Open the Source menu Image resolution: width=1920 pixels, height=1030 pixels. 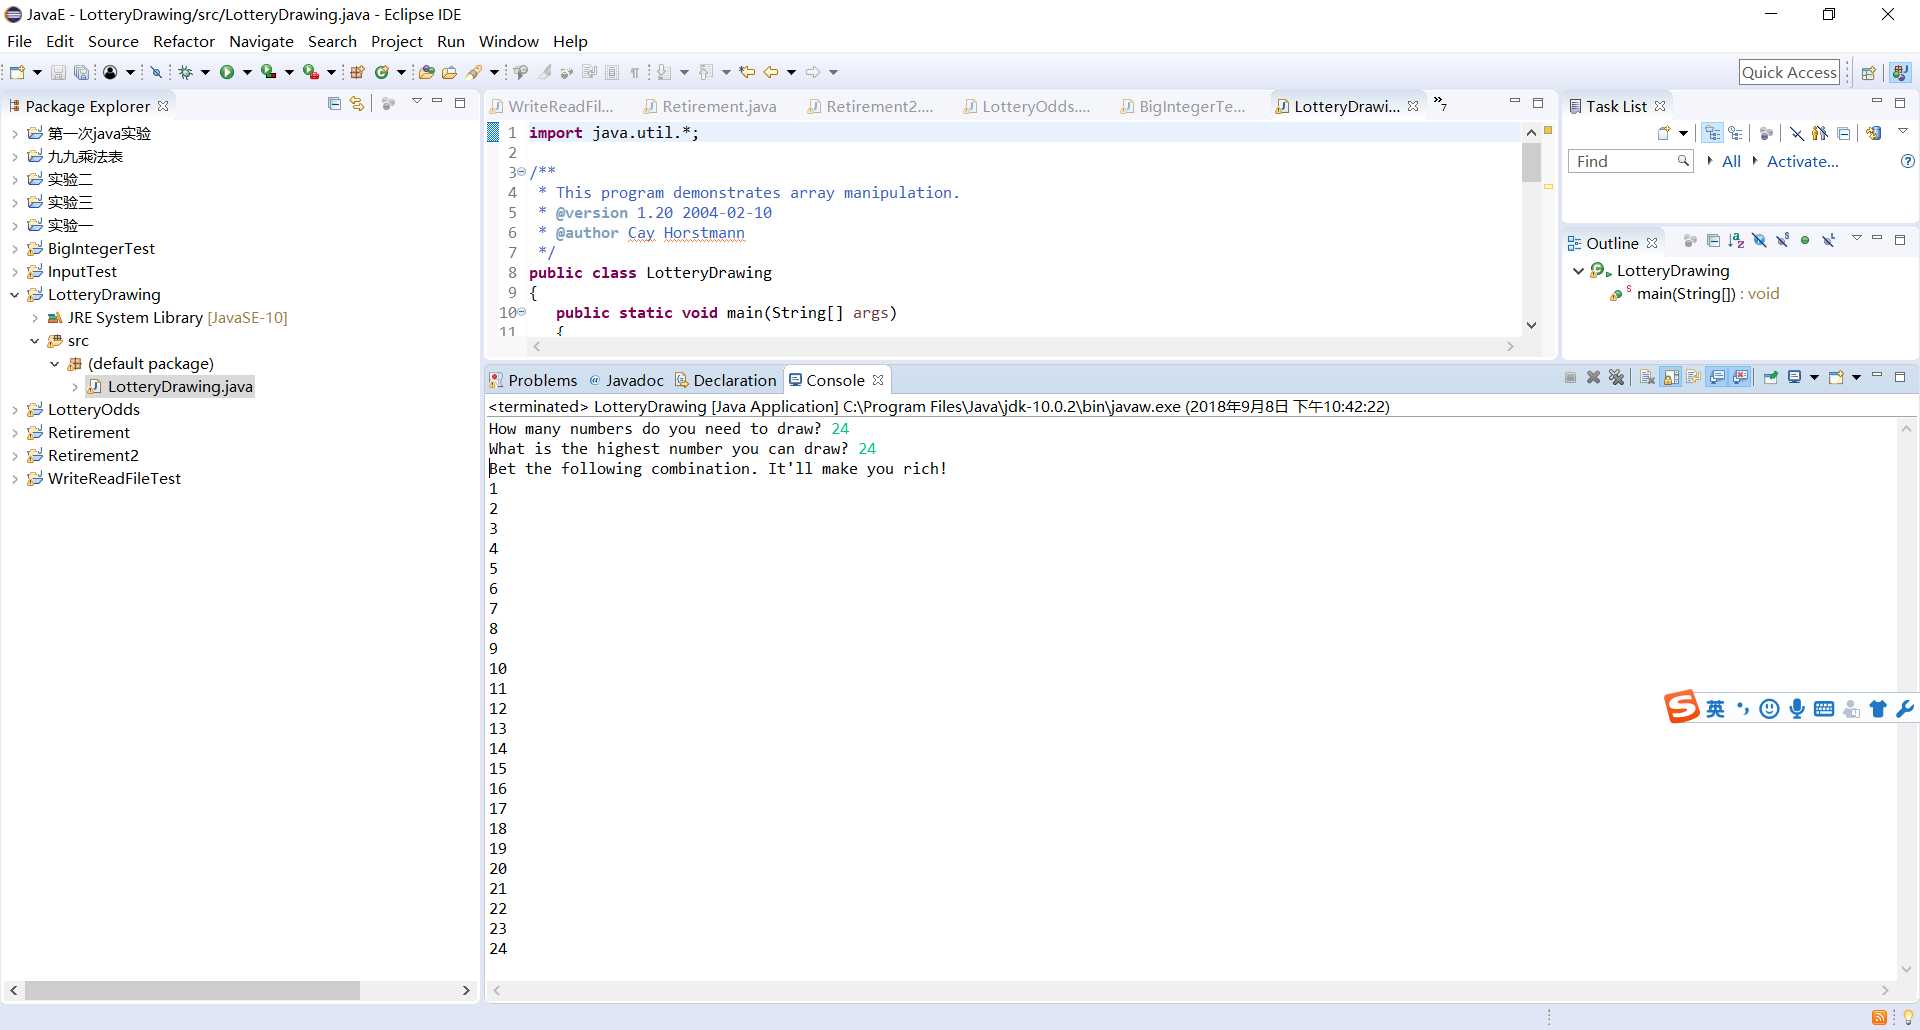click(x=113, y=41)
